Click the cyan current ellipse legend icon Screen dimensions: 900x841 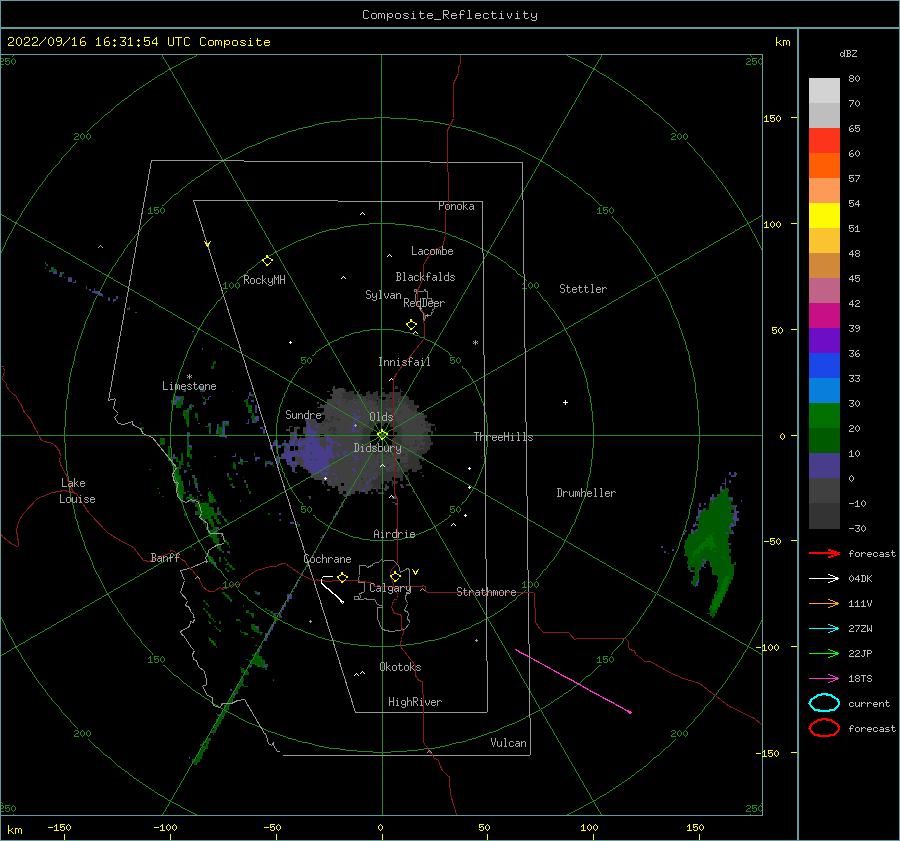(x=824, y=703)
